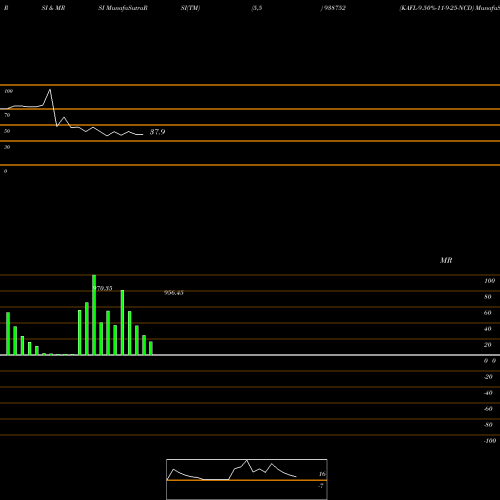This screenshot has height=500, width=500.
Task: Click the mini overview chart at bottom
Action: (247, 479)
